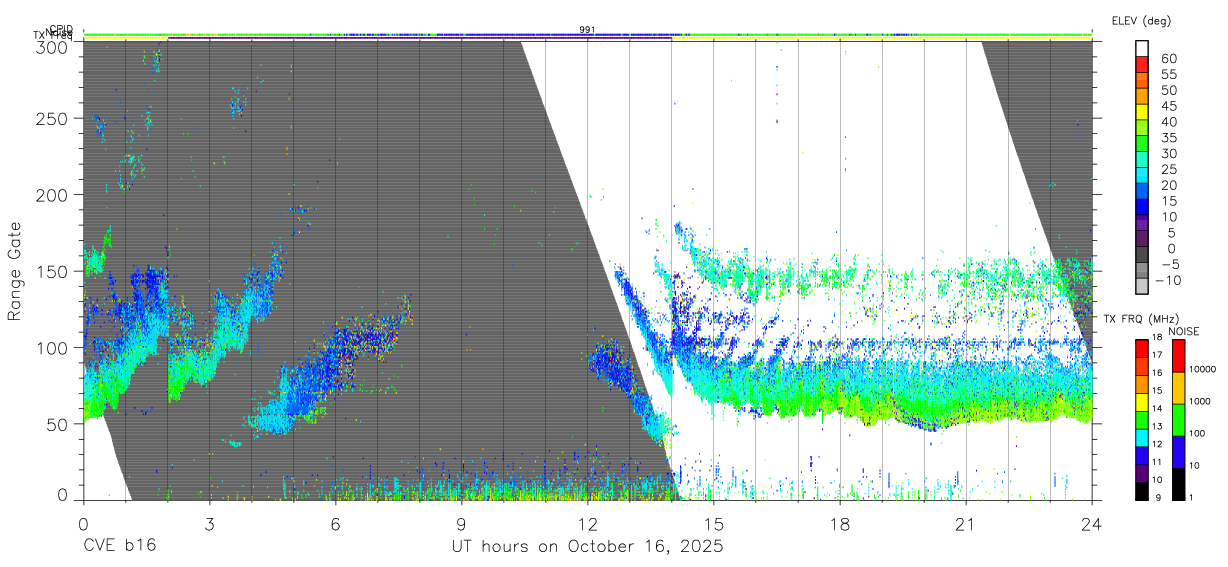Click x-axis tick label '18'

[x=840, y=523]
